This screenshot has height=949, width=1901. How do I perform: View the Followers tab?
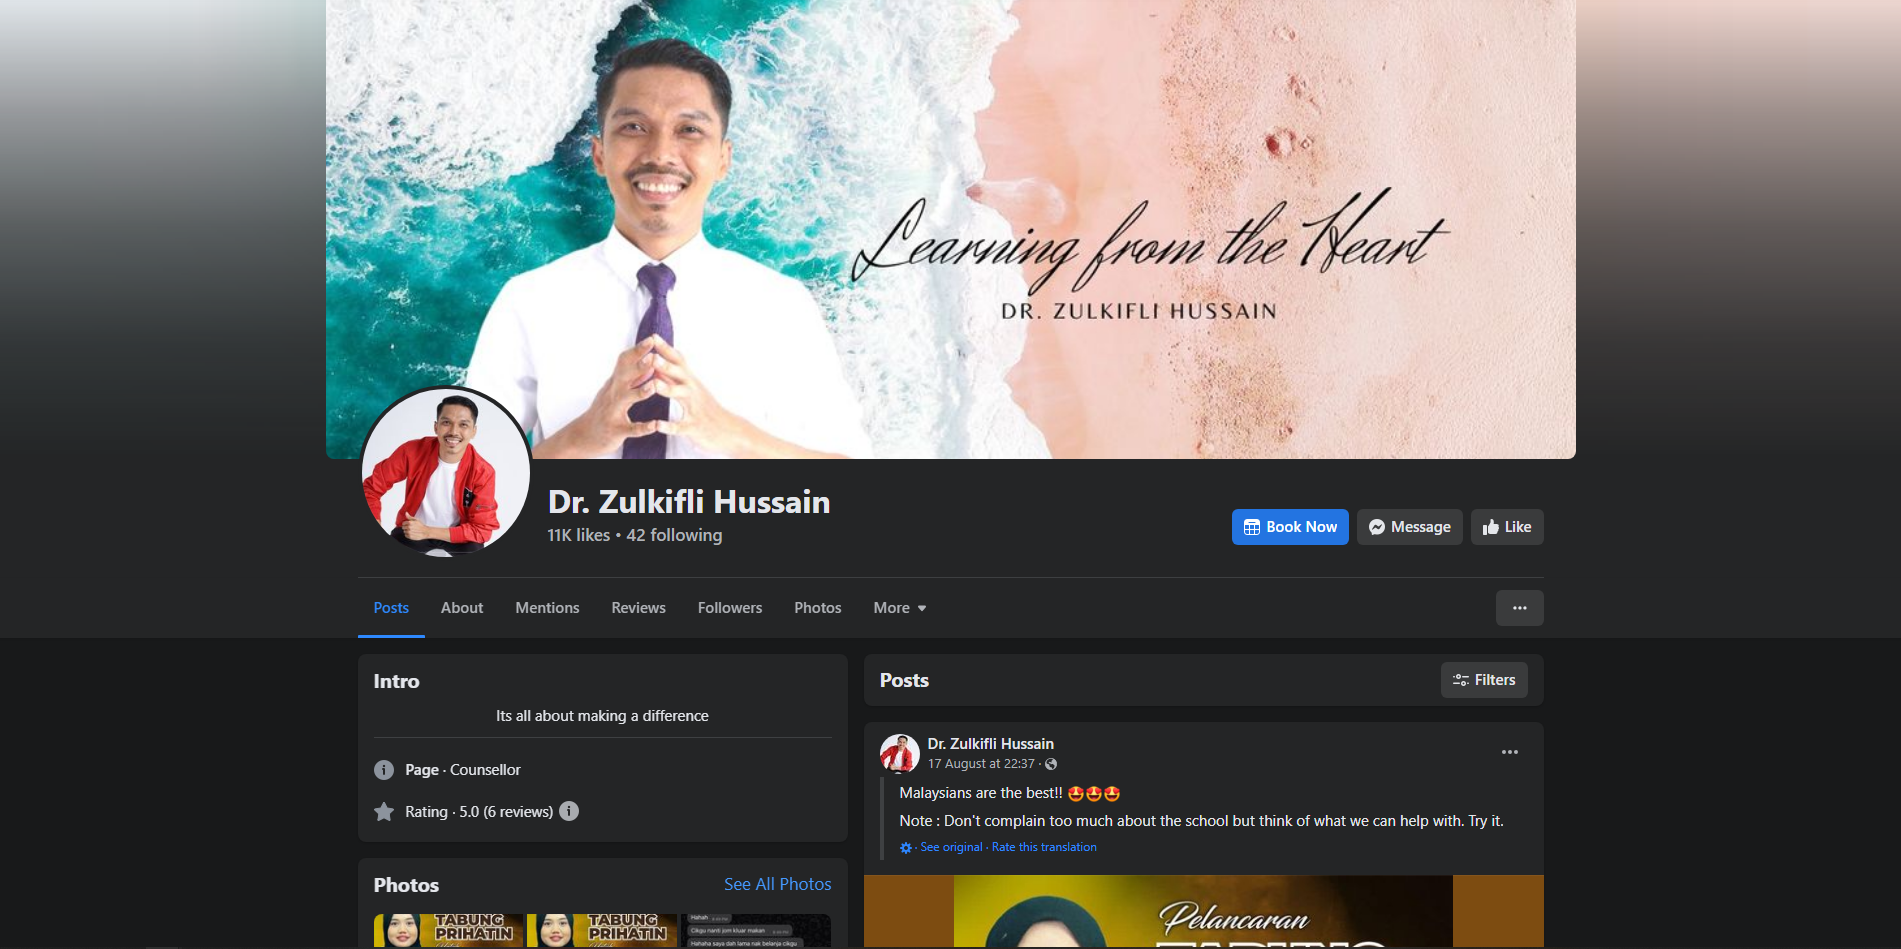point(729,608)
